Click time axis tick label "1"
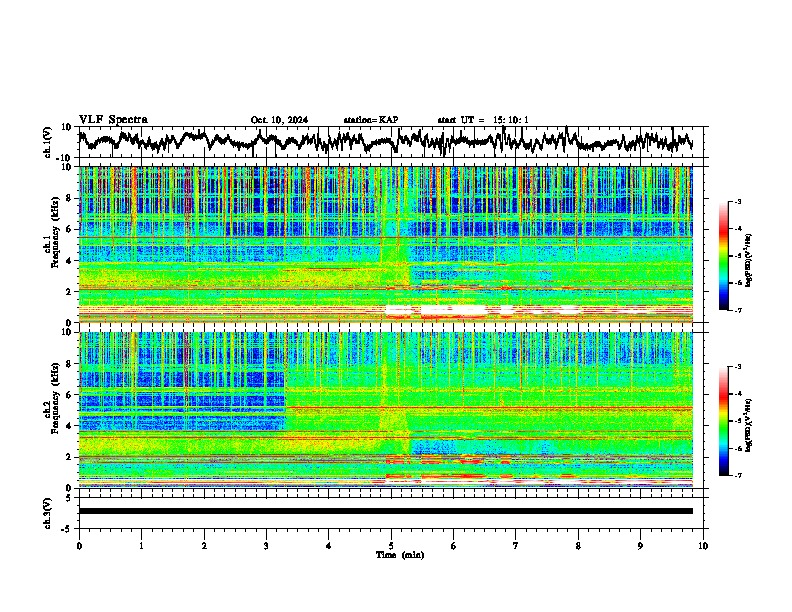The image size is (792, 612). click(x=141, y=546)
